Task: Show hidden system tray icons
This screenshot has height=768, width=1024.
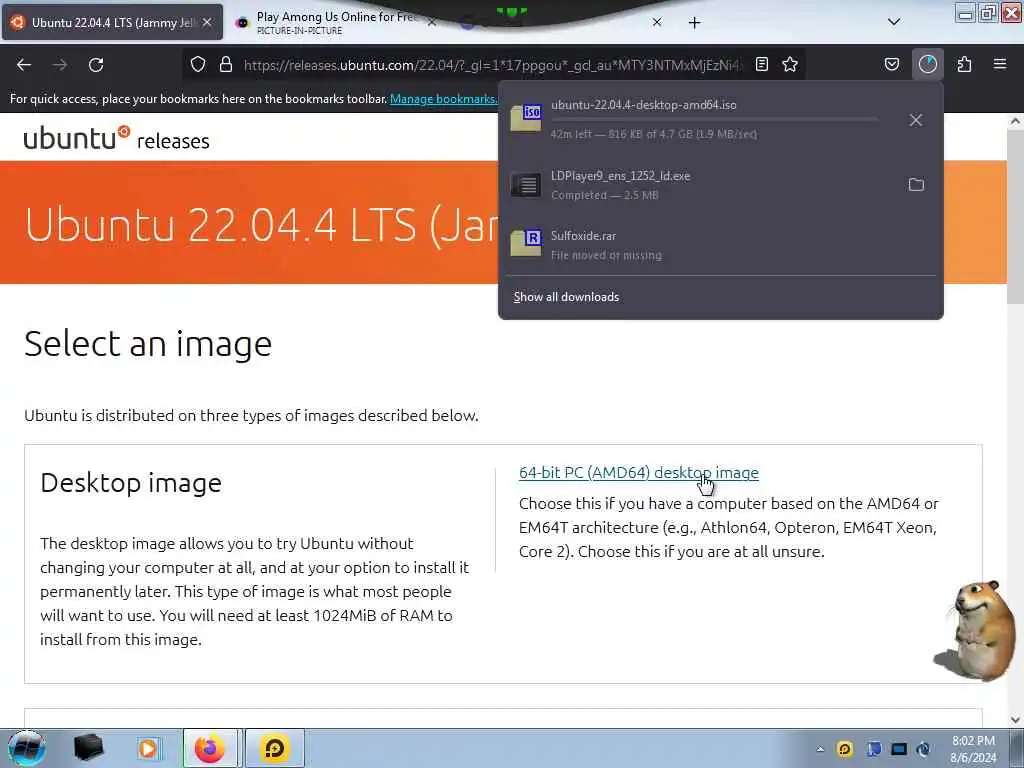Action: coord(820,749)
